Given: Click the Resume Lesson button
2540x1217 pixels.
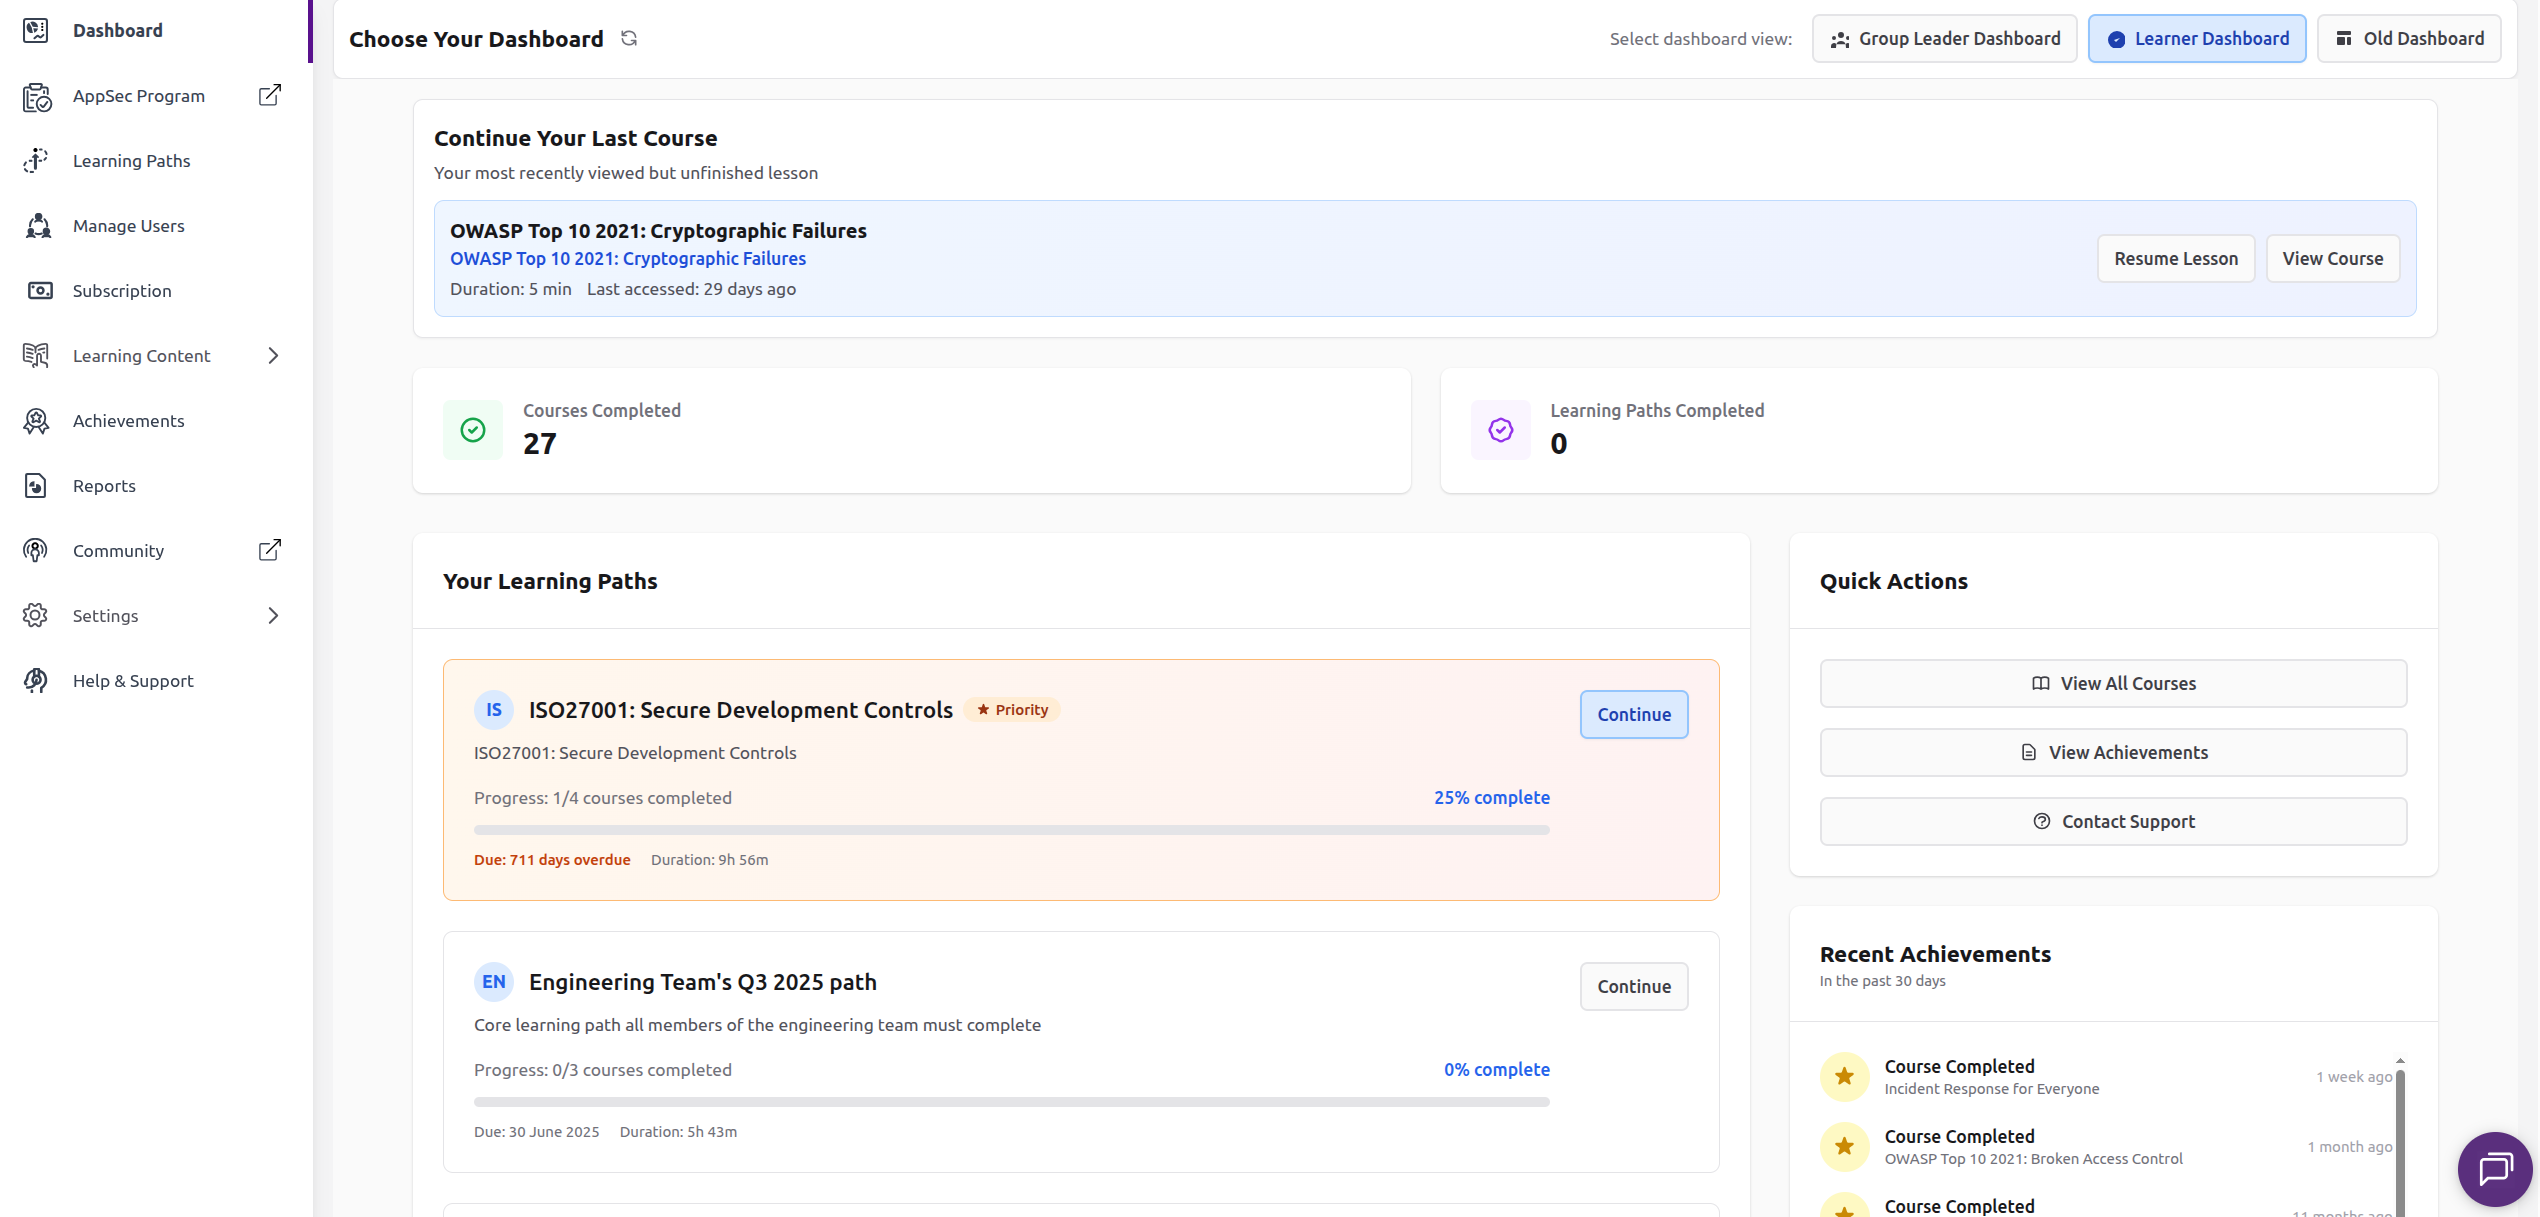Looking at the screenshot, I should point(2175,258).
